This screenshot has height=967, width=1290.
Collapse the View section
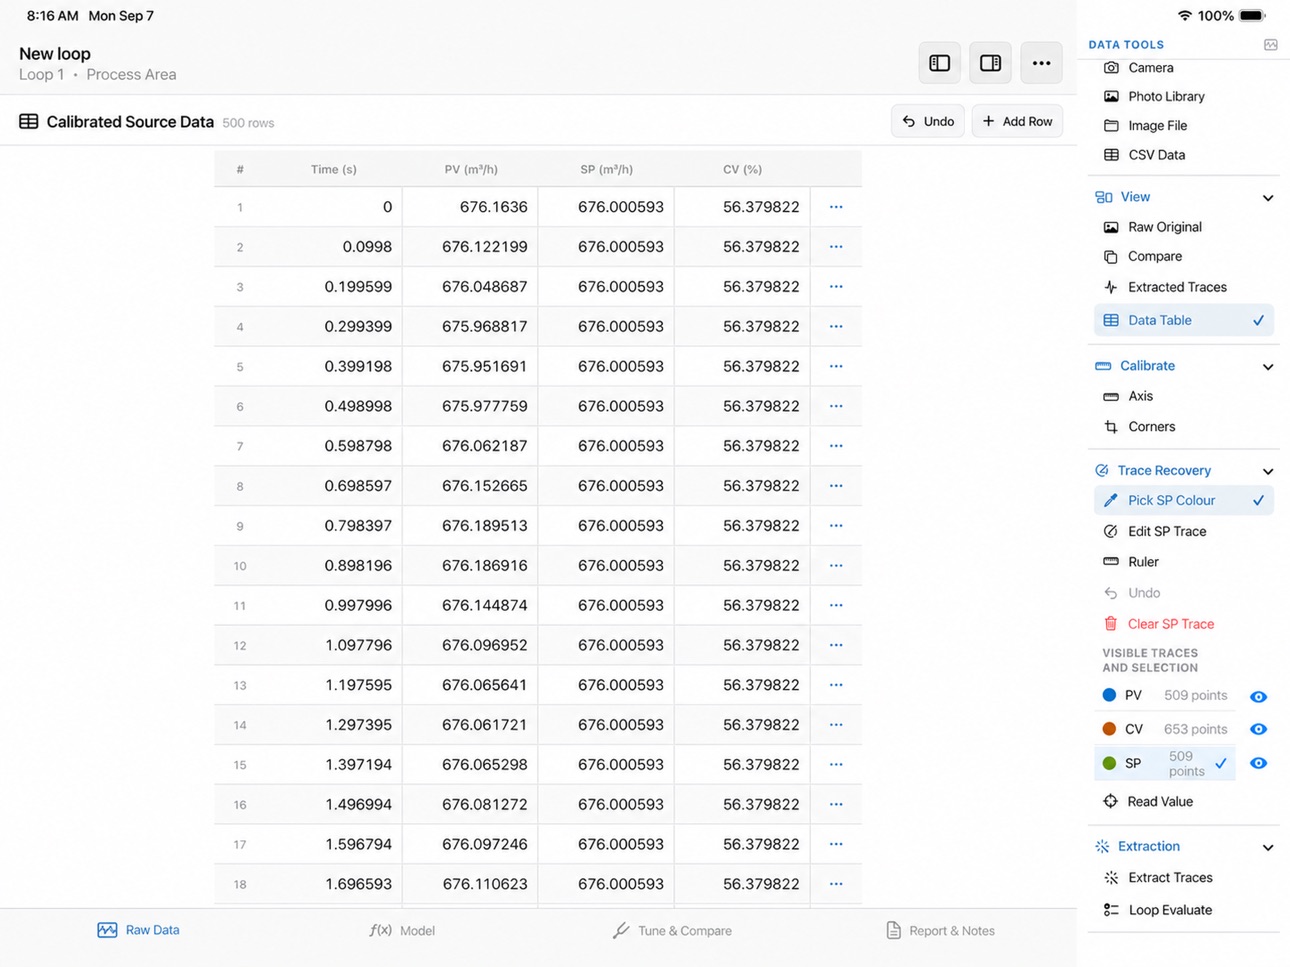1268,198
